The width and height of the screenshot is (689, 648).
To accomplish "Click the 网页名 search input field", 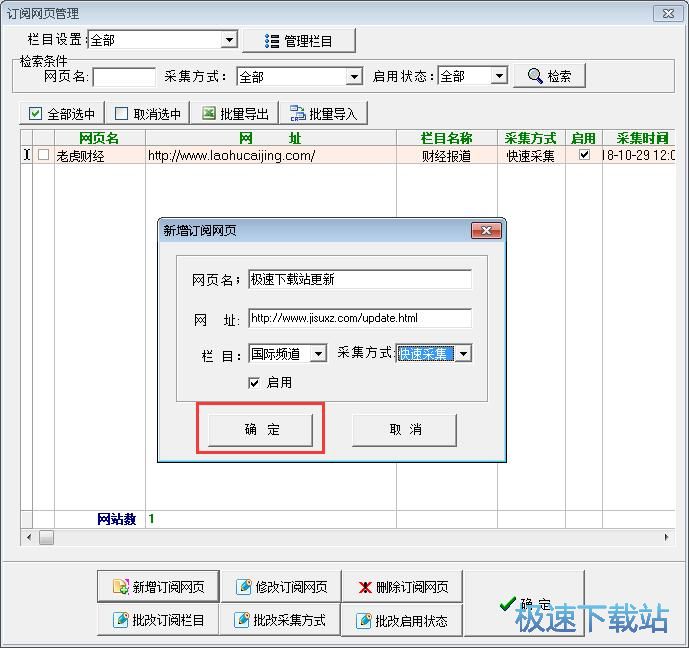I will click(124, 77).
